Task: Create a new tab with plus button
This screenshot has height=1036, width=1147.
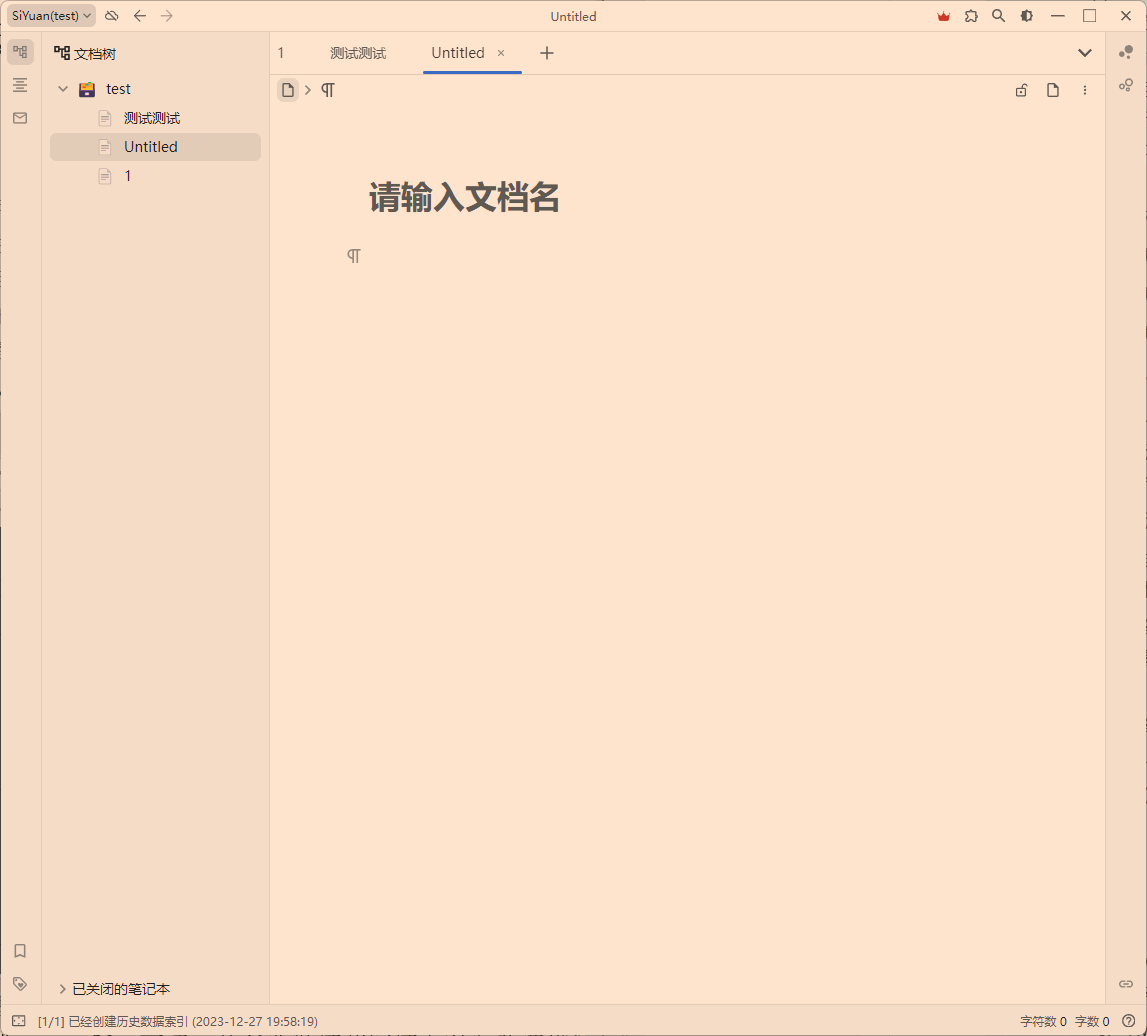Action: 546,53
